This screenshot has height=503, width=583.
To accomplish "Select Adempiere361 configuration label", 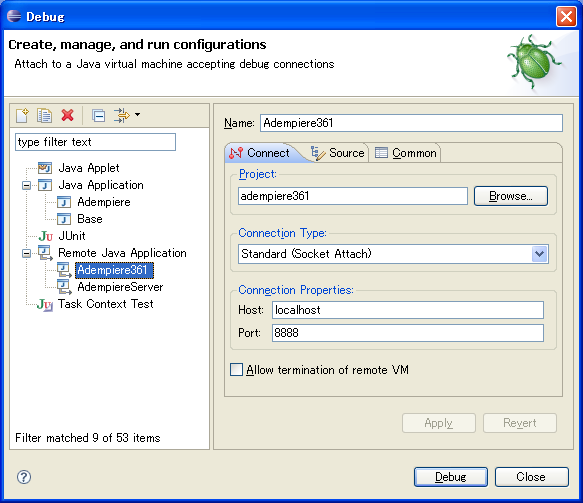I will tap(113, 270).
